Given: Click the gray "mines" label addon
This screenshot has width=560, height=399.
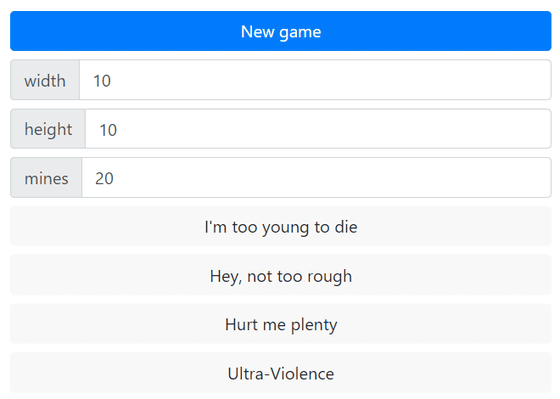Looking at the screenshot, I should (x=46, y=178).
